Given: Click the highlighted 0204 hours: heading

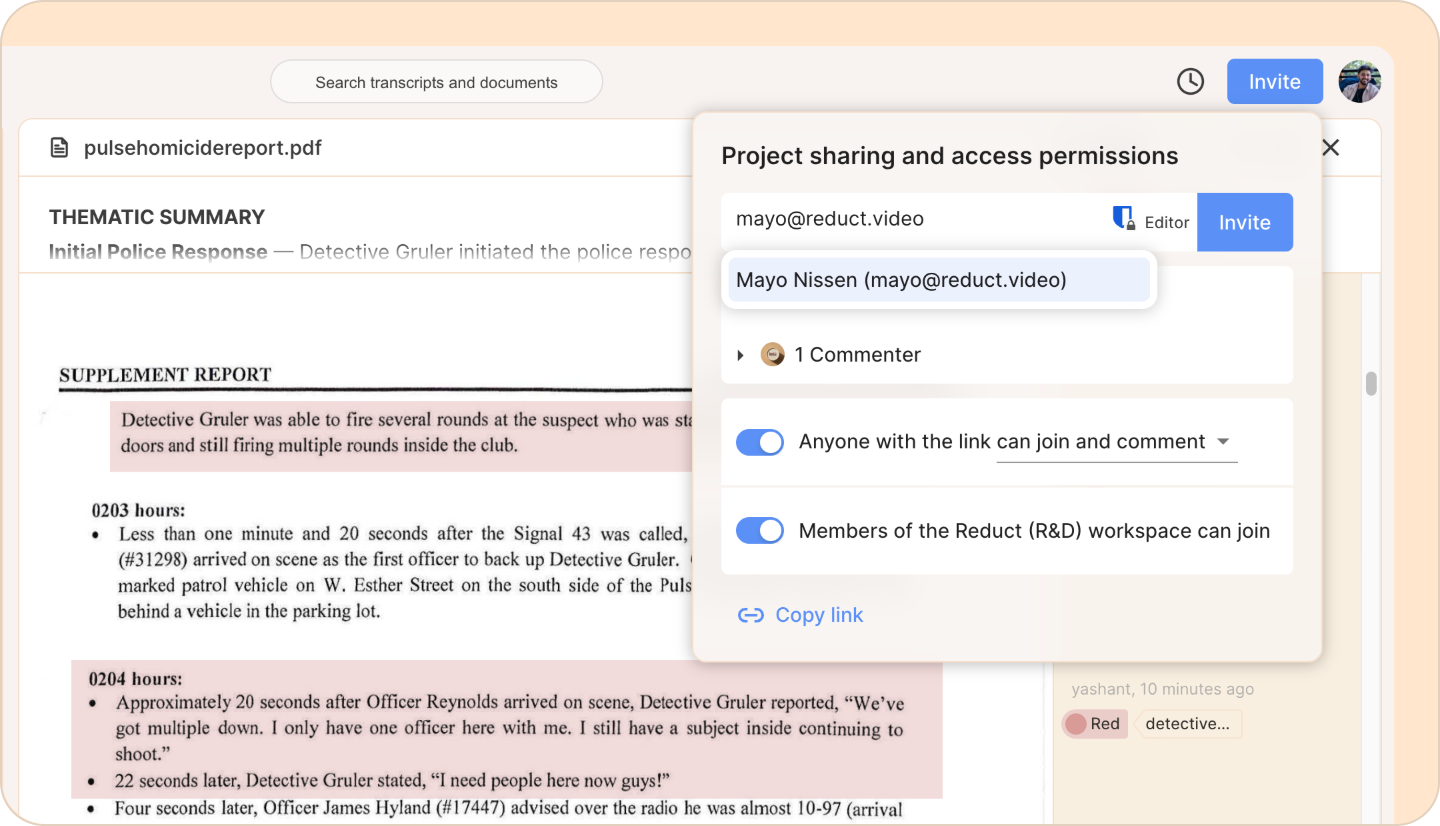Looking at the screenshot, I should pos(136,679).
